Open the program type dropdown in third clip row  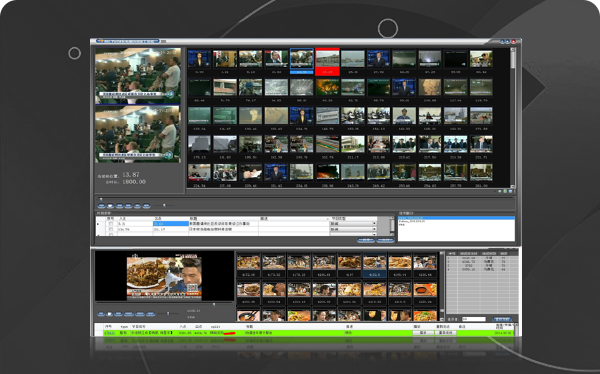(x=374, y=234)
